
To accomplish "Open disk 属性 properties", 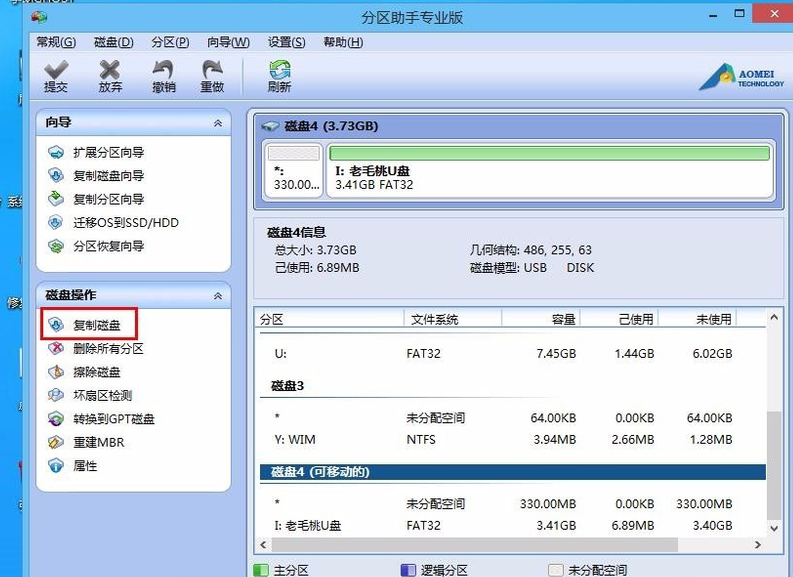I will pyautogui.click(x=72, y=466).
